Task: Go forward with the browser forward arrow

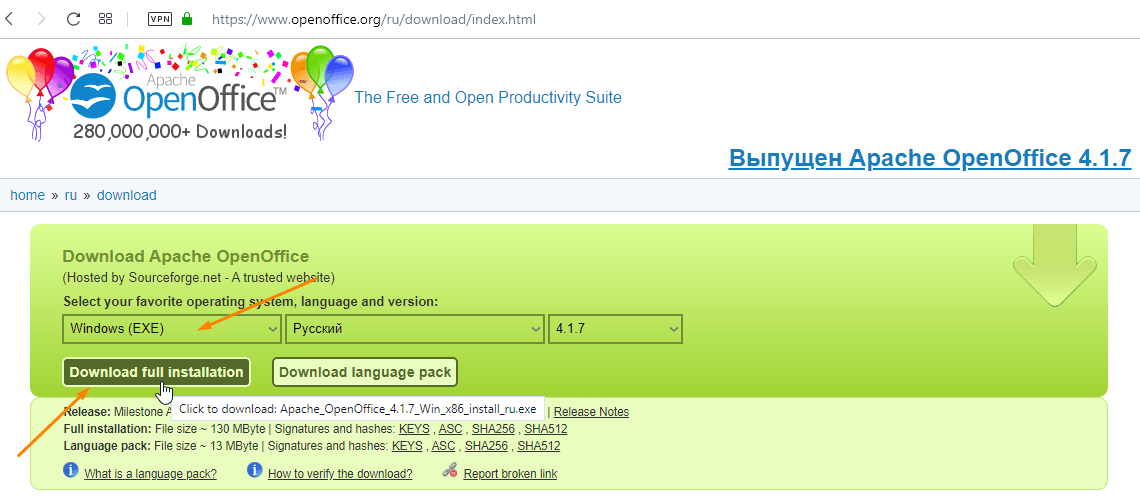Action: pos(41,19)
